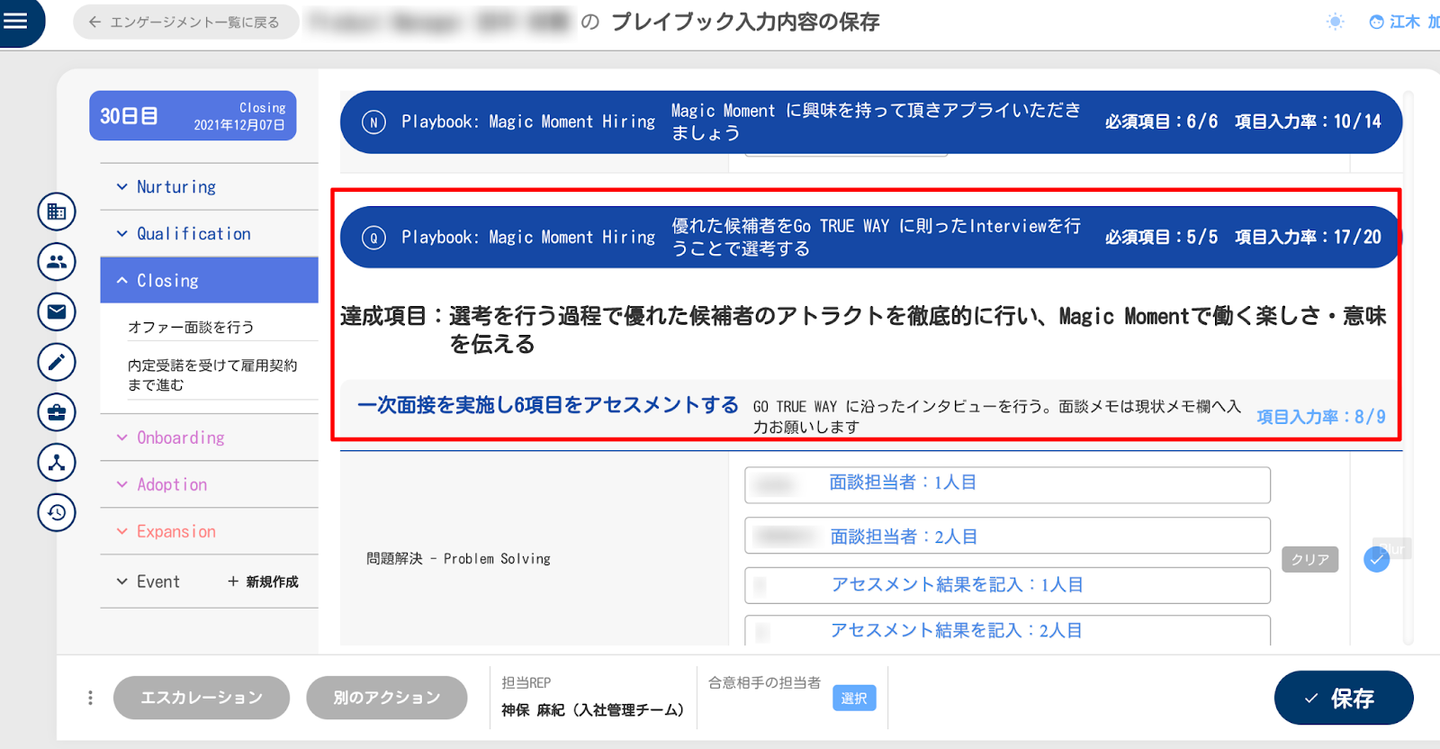Expand the Event section
Viewport: 1440px width, 749px height.
(148, 582)
